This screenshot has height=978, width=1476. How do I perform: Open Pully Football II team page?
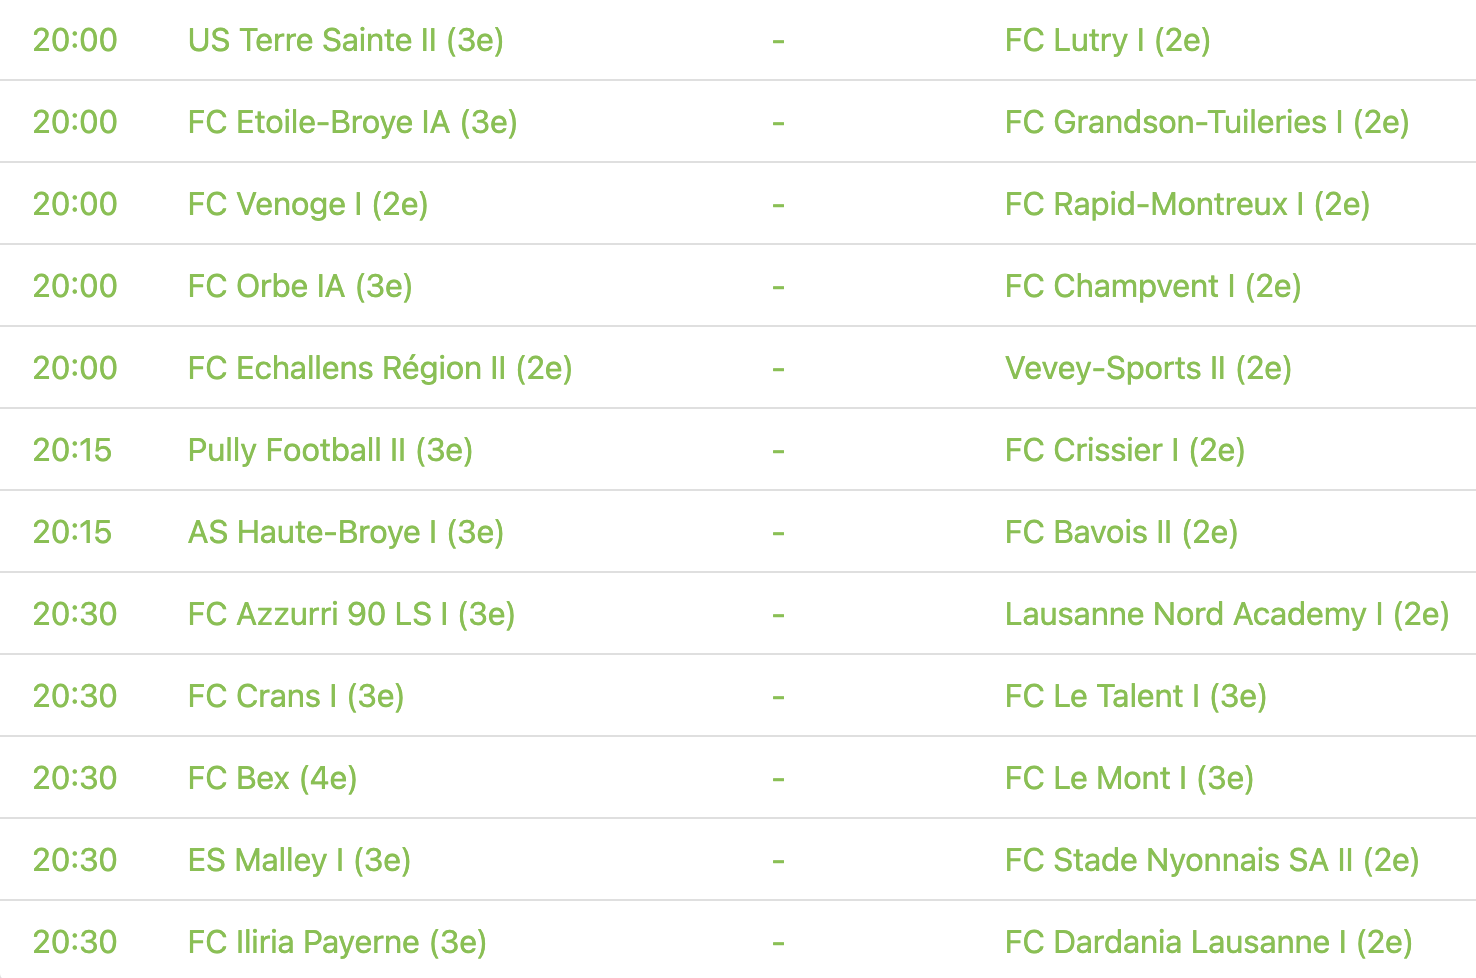[x=330, y=450]
